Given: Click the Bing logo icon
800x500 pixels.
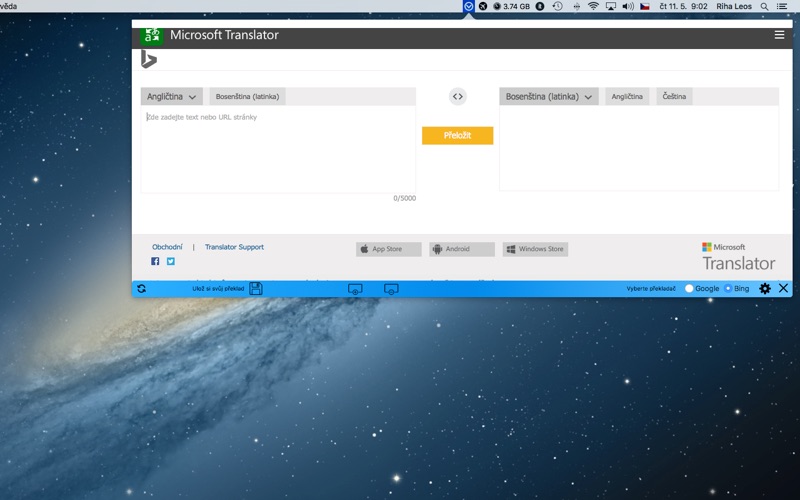Looking at the screenshot, I should pyautogui.click(x=148, y=59).
